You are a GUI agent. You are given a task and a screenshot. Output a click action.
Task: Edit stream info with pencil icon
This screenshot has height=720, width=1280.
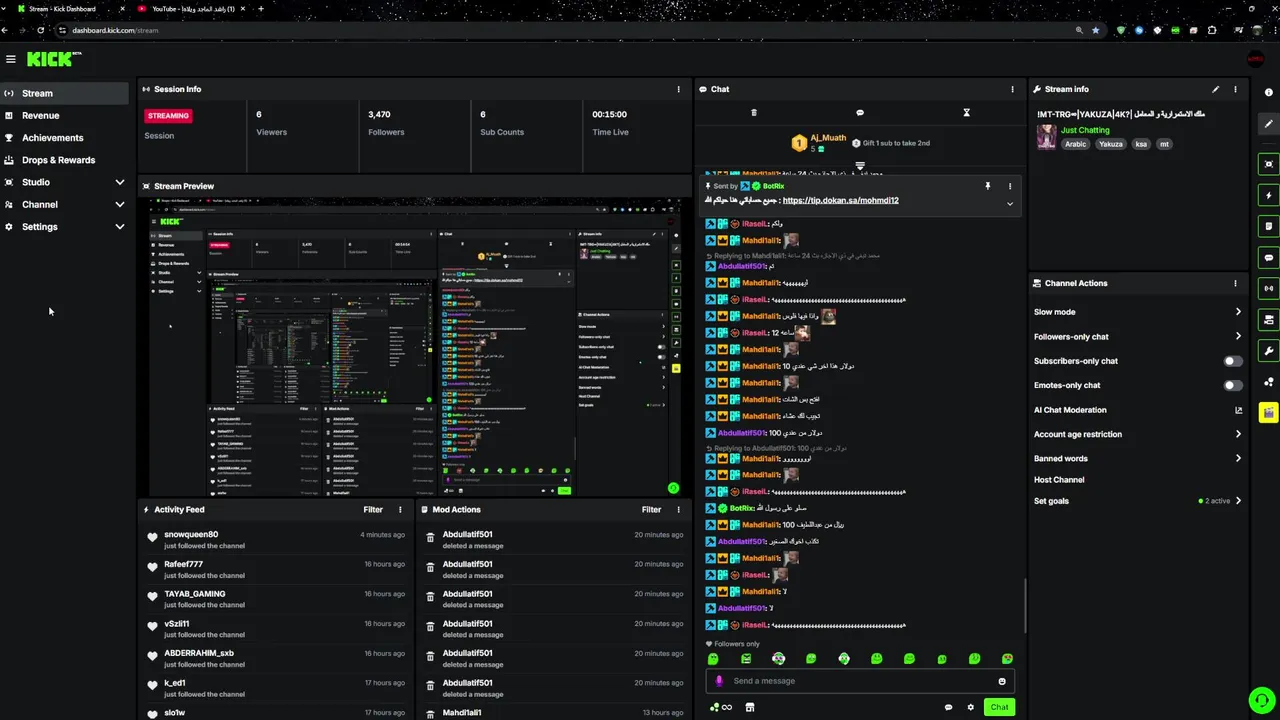pos(1216,89)
